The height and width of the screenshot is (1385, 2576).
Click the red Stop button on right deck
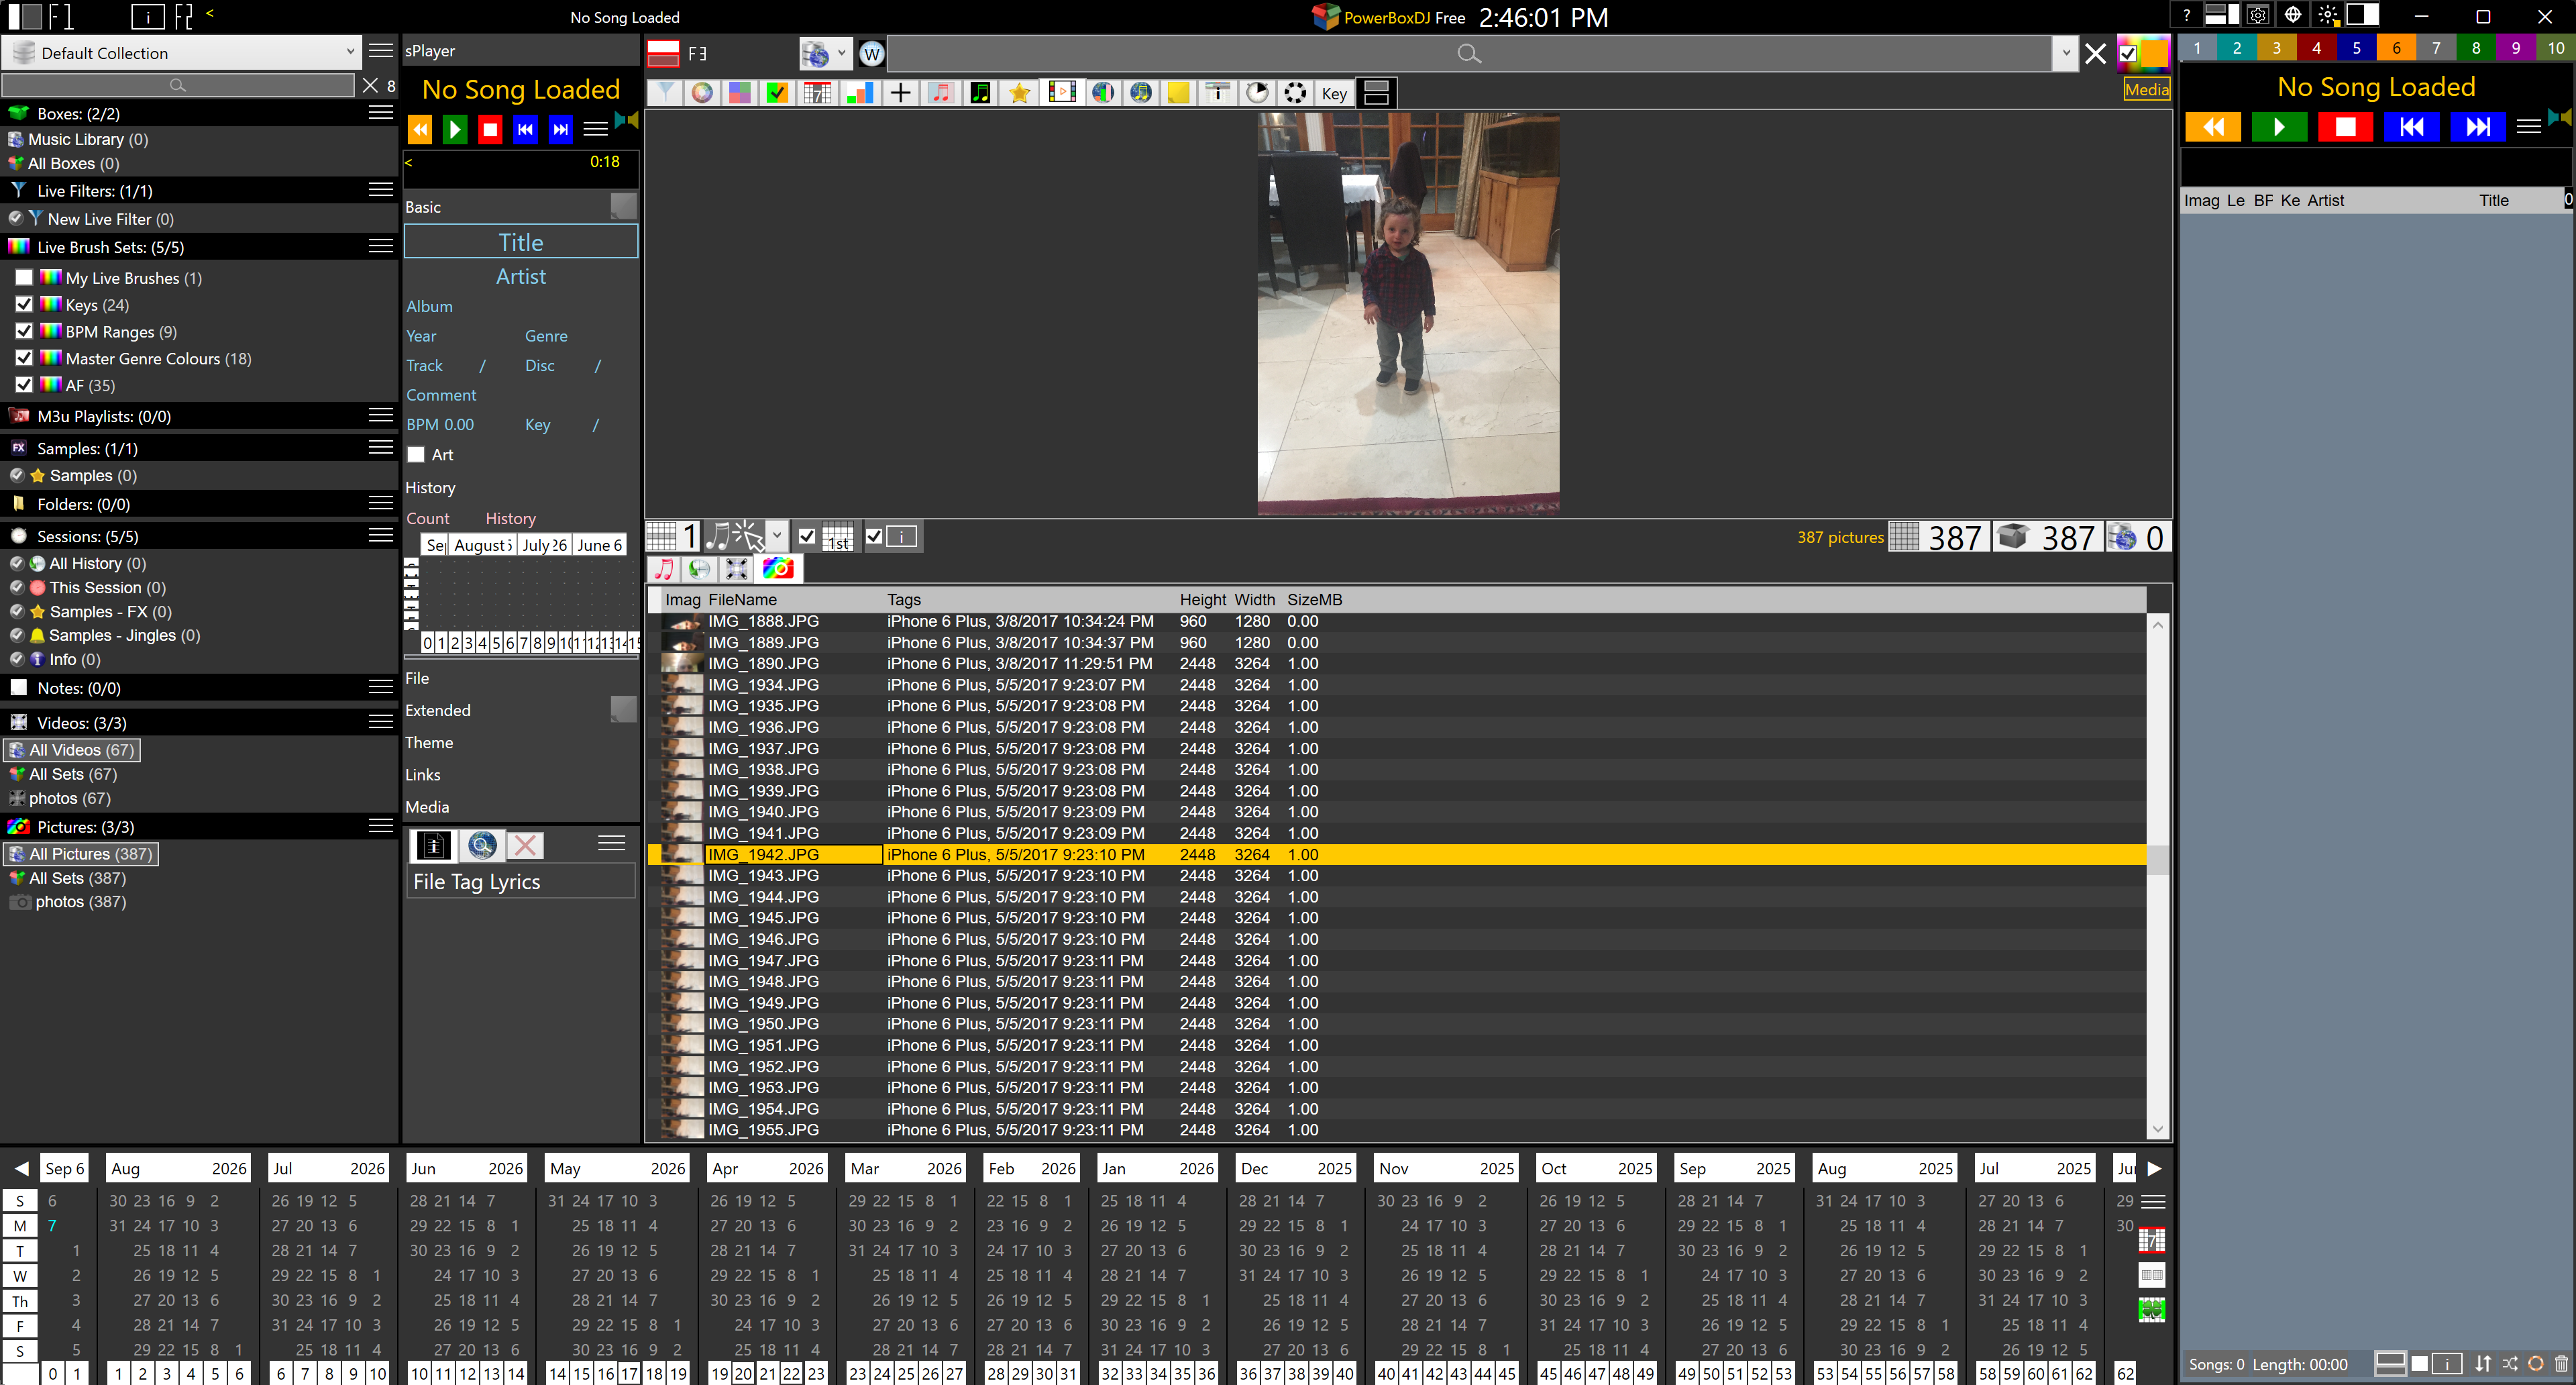(2345, 127)
